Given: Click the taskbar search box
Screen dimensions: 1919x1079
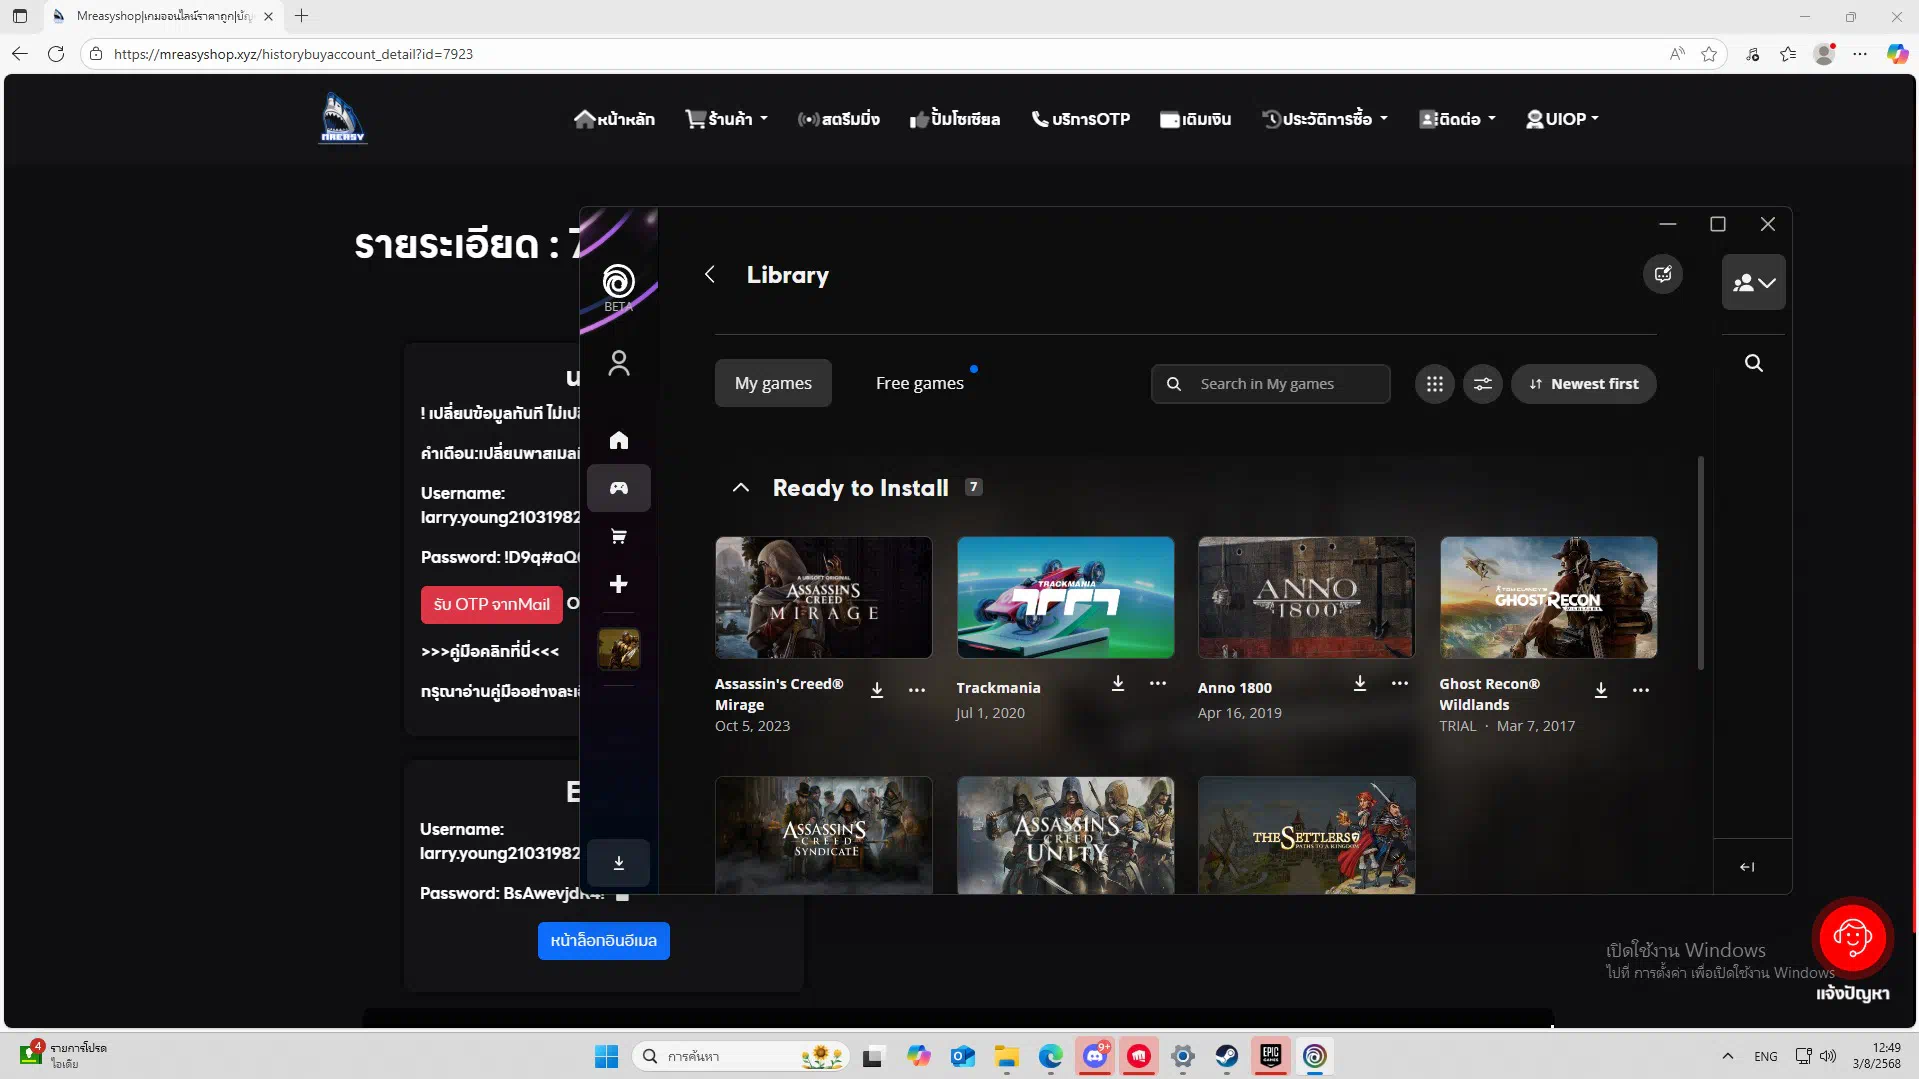Looking at the screenshot, I should tap(742, 1056).
